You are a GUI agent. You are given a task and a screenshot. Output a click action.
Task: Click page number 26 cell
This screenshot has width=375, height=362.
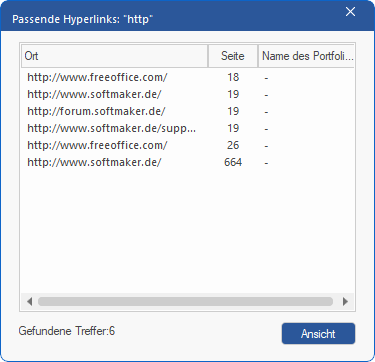click(x=233, y=145)
